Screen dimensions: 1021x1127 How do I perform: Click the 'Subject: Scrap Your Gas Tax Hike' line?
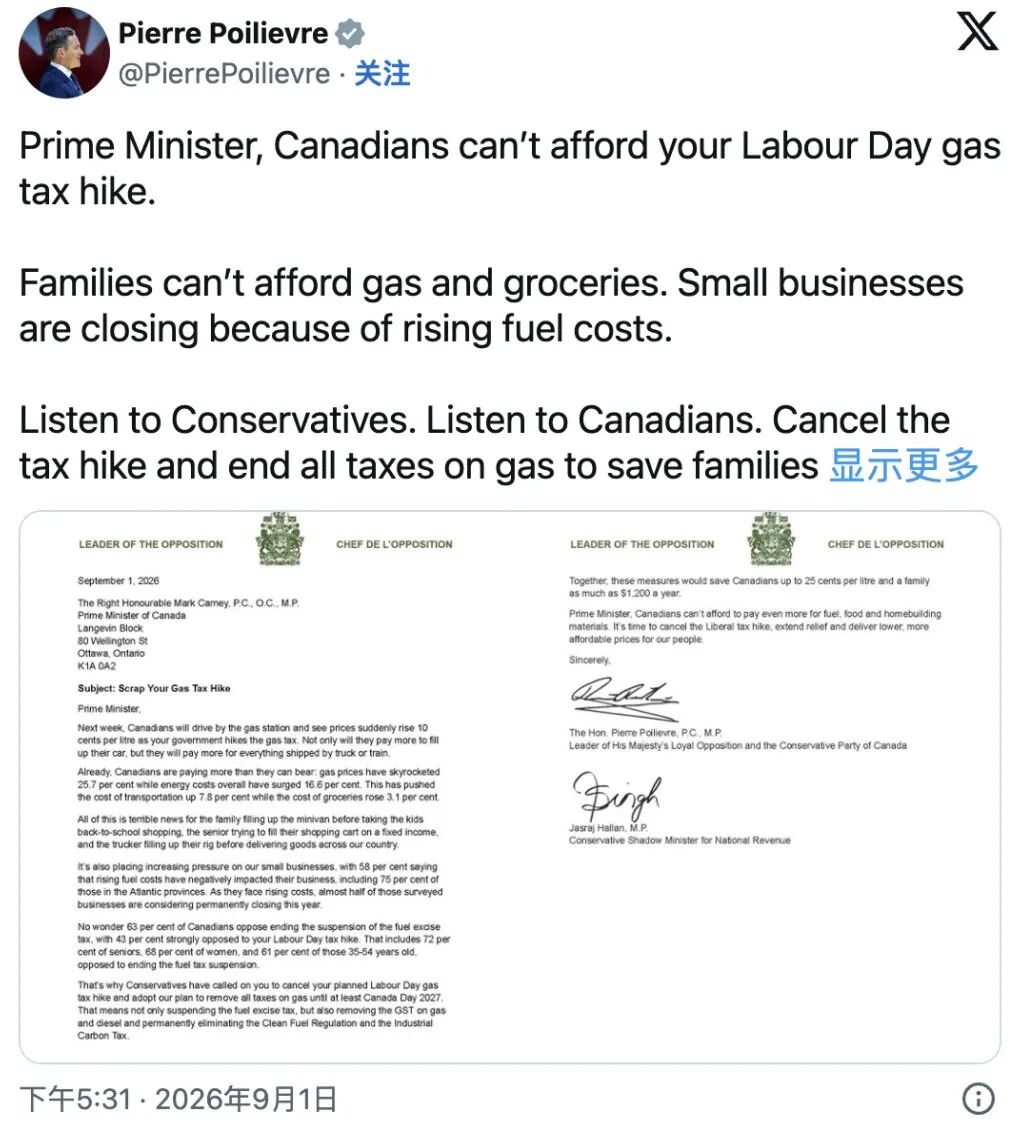[154, 688]
